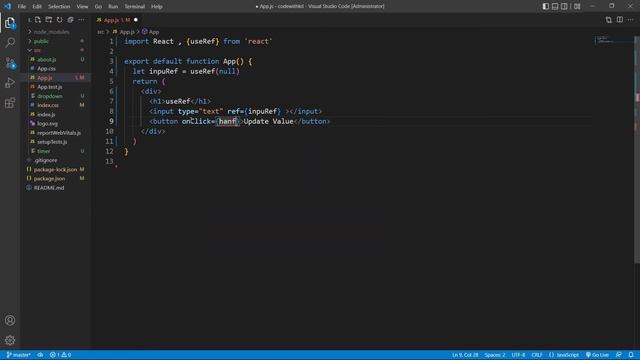This screenshot has height=360, width=640.
Task: Split the editor to the right
Action: click(x=620, y=20)
